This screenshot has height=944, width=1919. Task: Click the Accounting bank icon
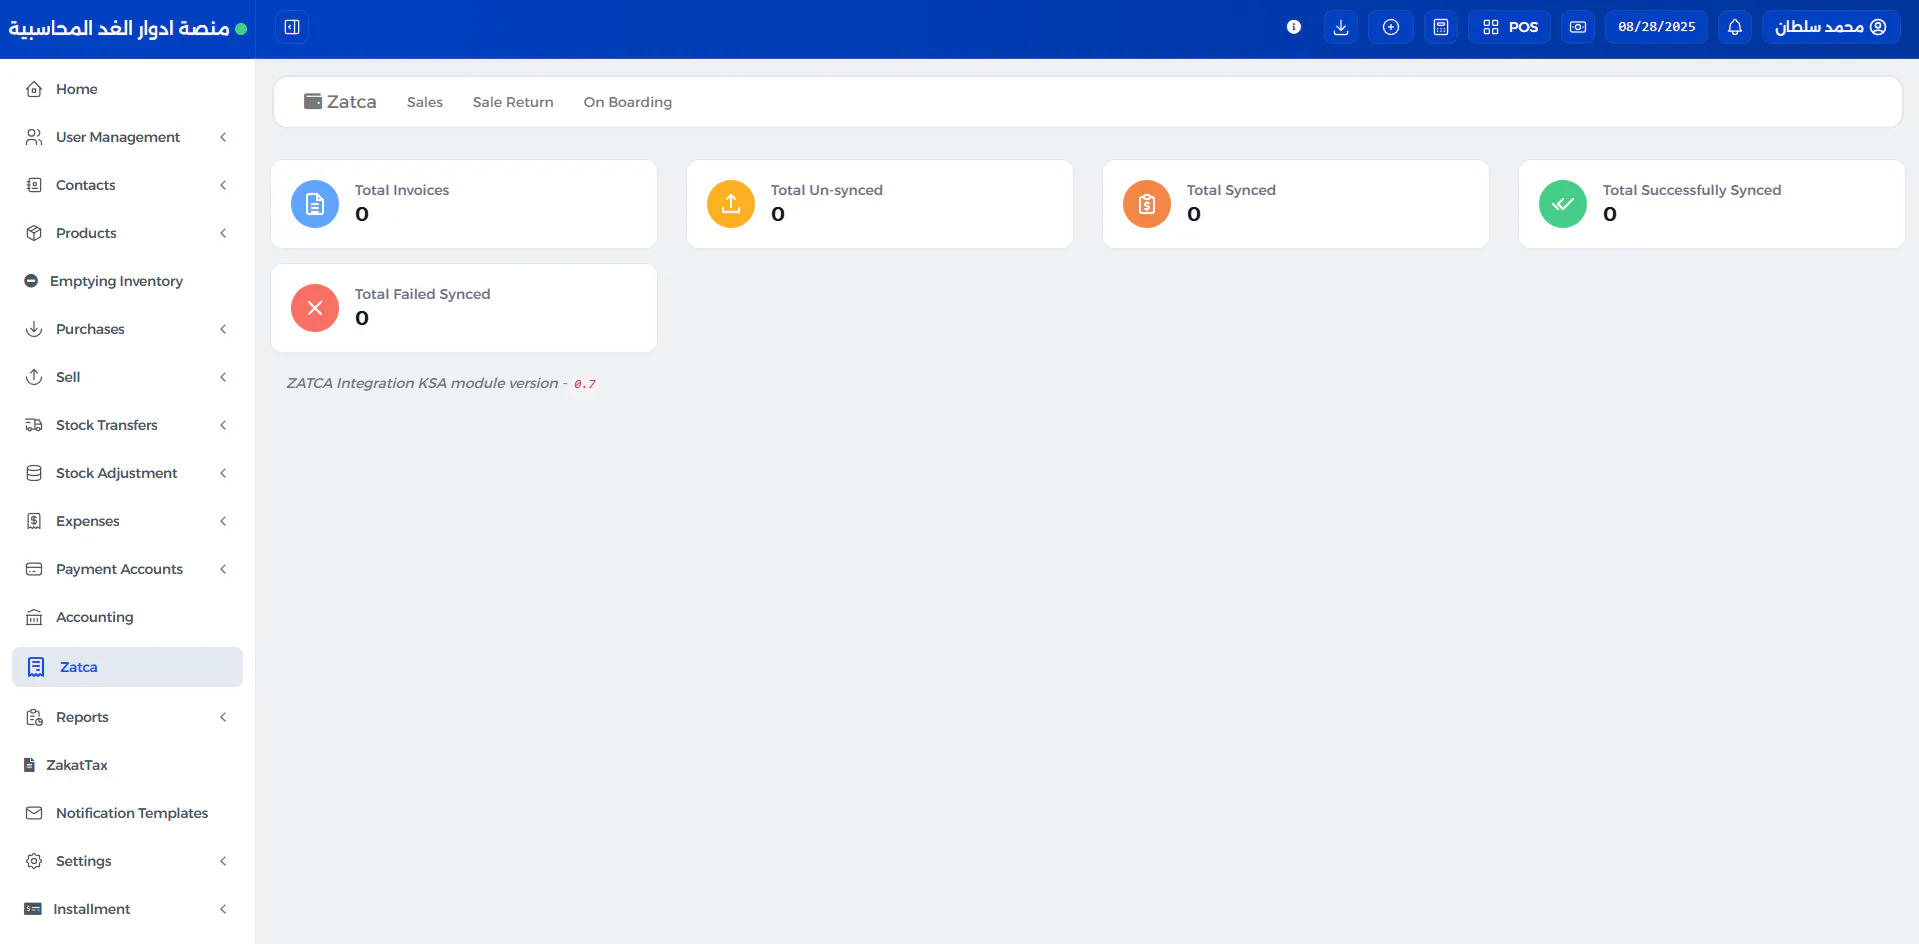click(34, 617)
